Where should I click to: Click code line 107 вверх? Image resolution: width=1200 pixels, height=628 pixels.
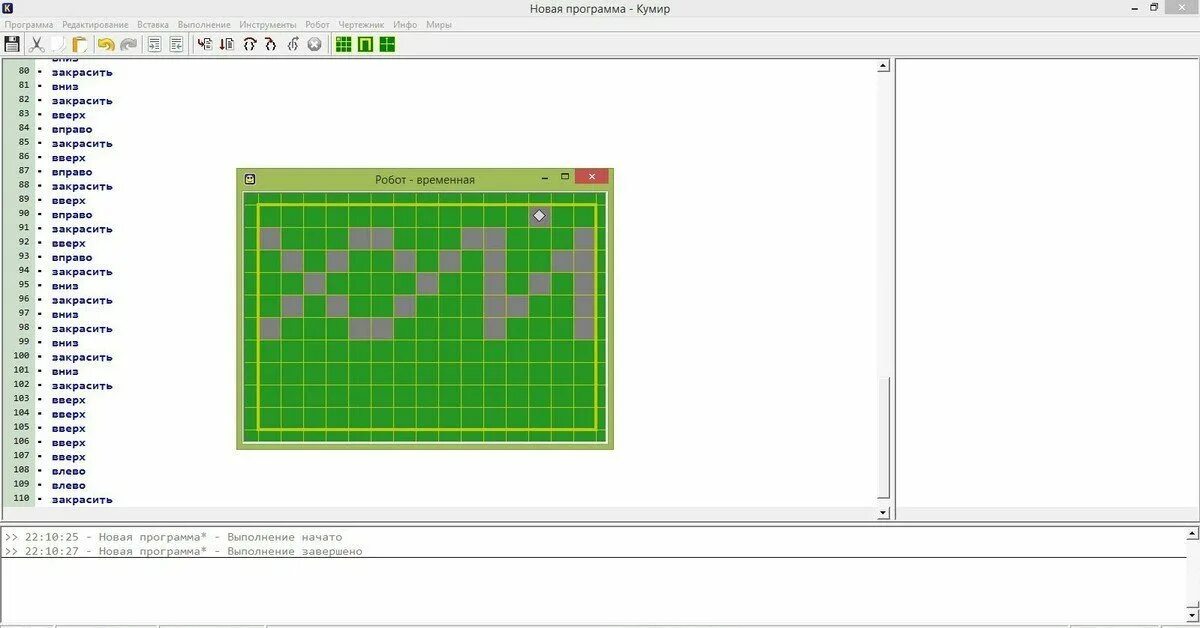[x=69, y=457]
